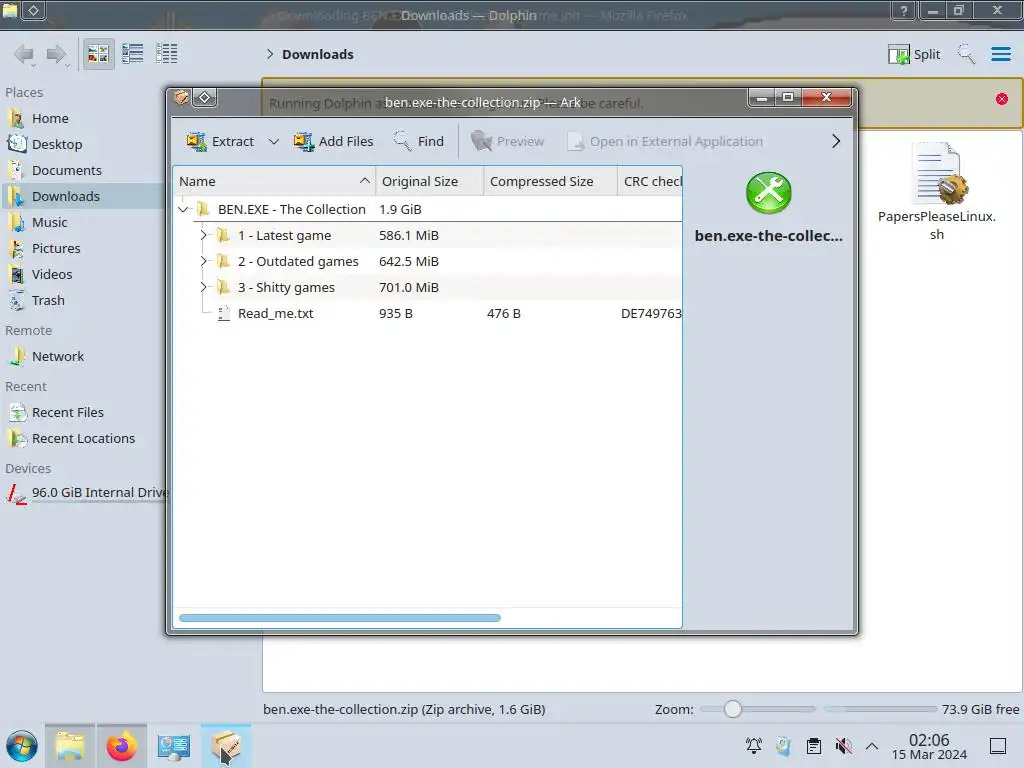This screenshot has width=1024, height=768.
Task: Open Music in the Places panel
Action: [x=84, y=223]
